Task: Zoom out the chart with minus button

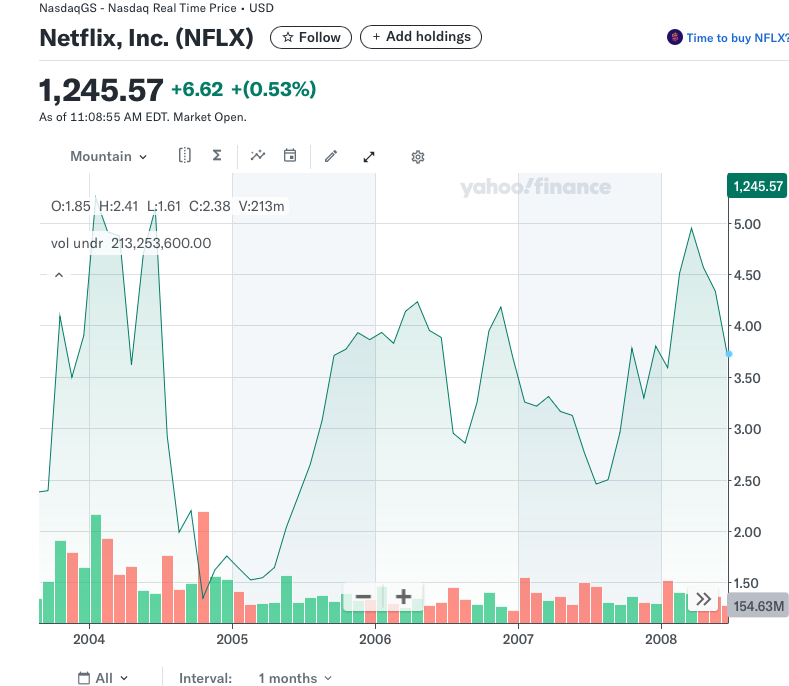Action: pyautogui.click(x=363, y=597)
